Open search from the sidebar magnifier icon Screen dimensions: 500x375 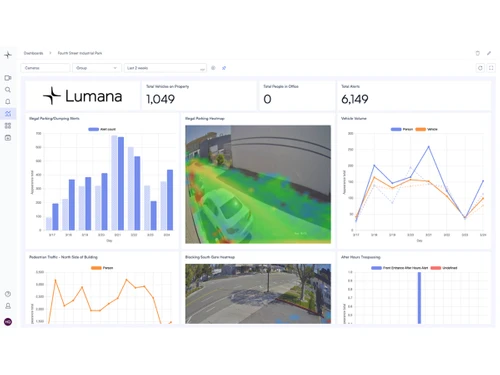click(x=8, y=90)
